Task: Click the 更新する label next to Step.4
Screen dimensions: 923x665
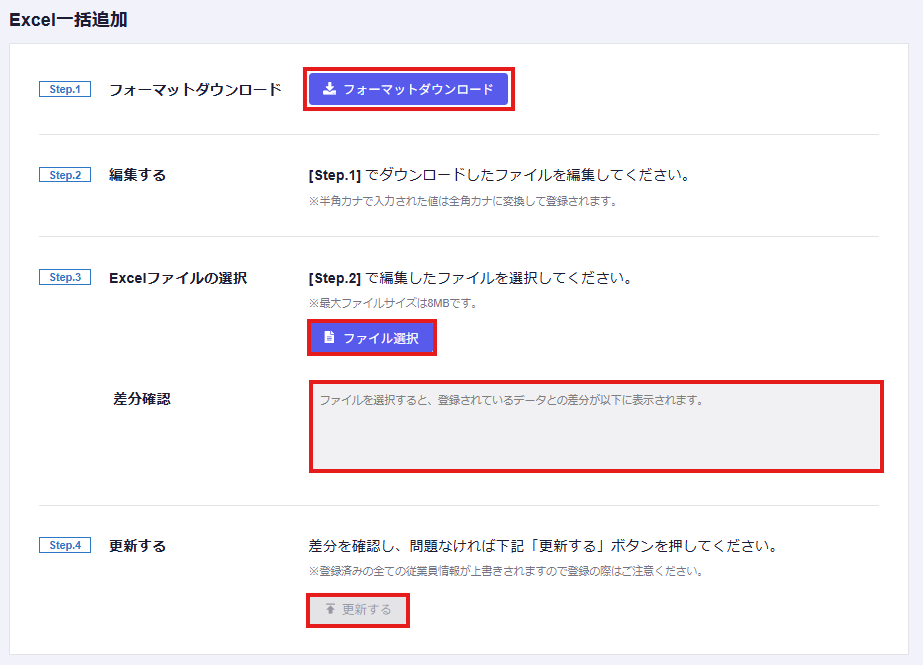Action: 137,546
